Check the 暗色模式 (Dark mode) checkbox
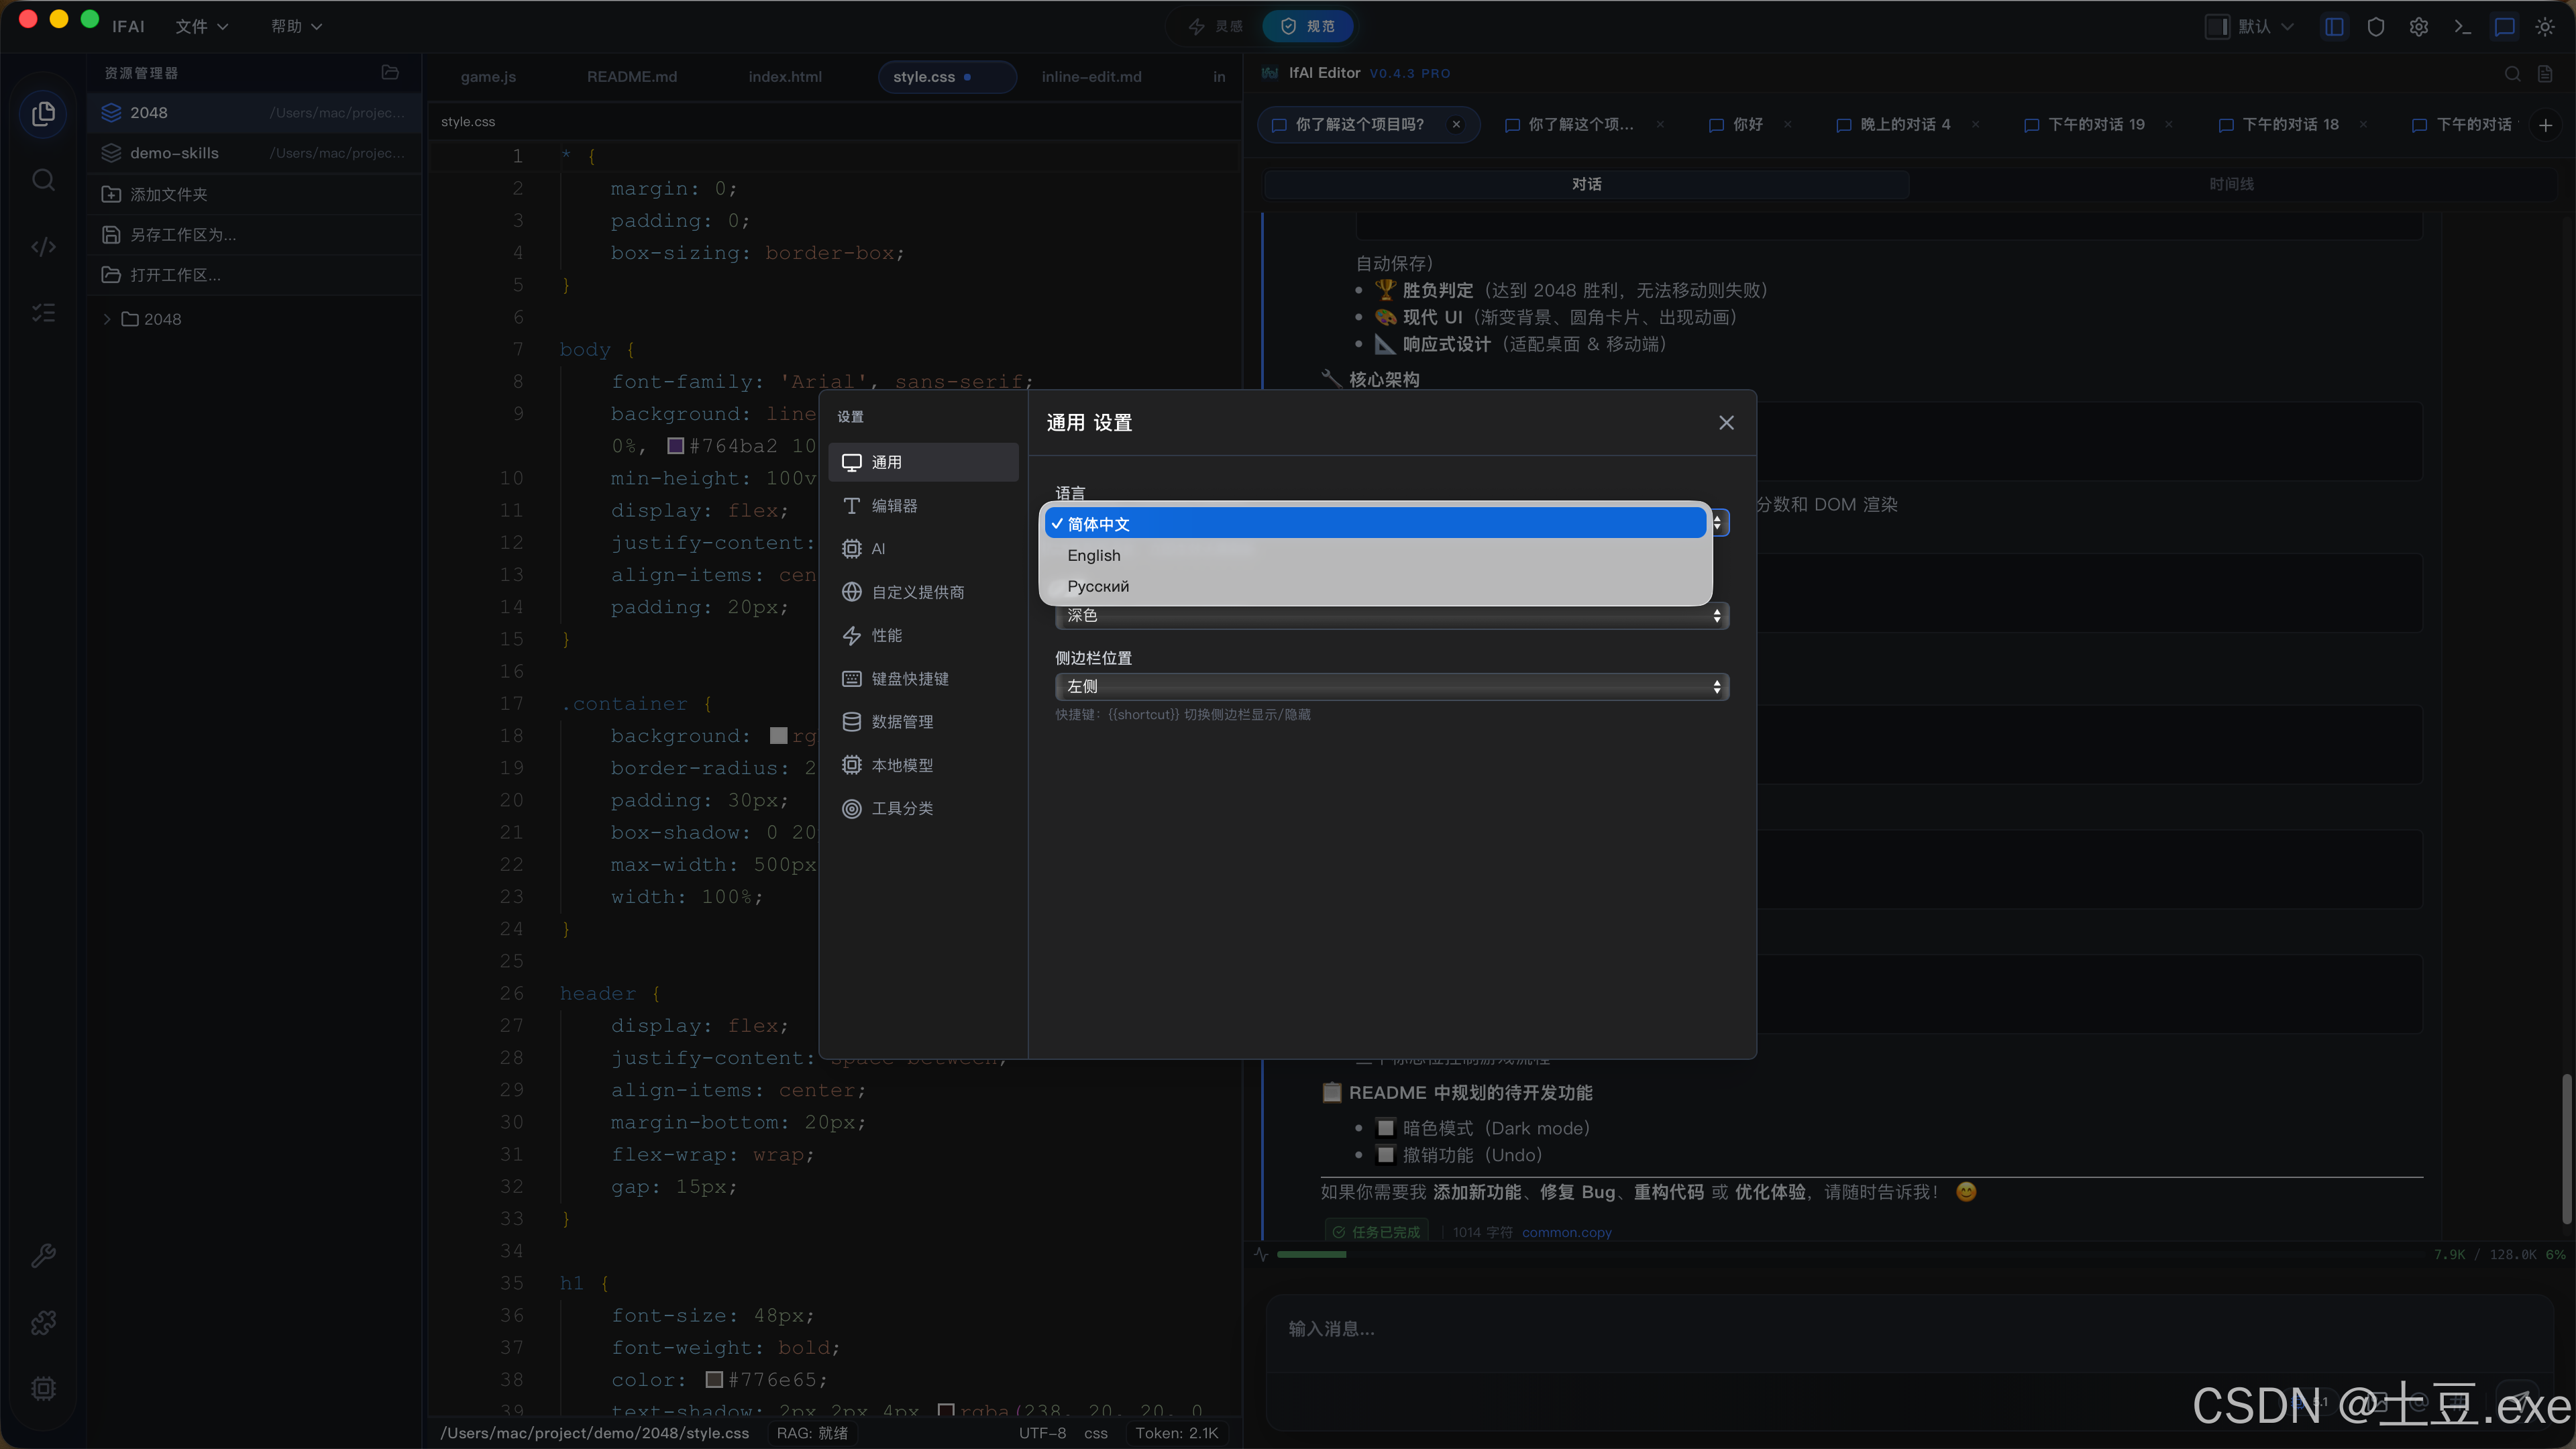Viewport: 2576px width, 1449px height. [1386, 1128]
